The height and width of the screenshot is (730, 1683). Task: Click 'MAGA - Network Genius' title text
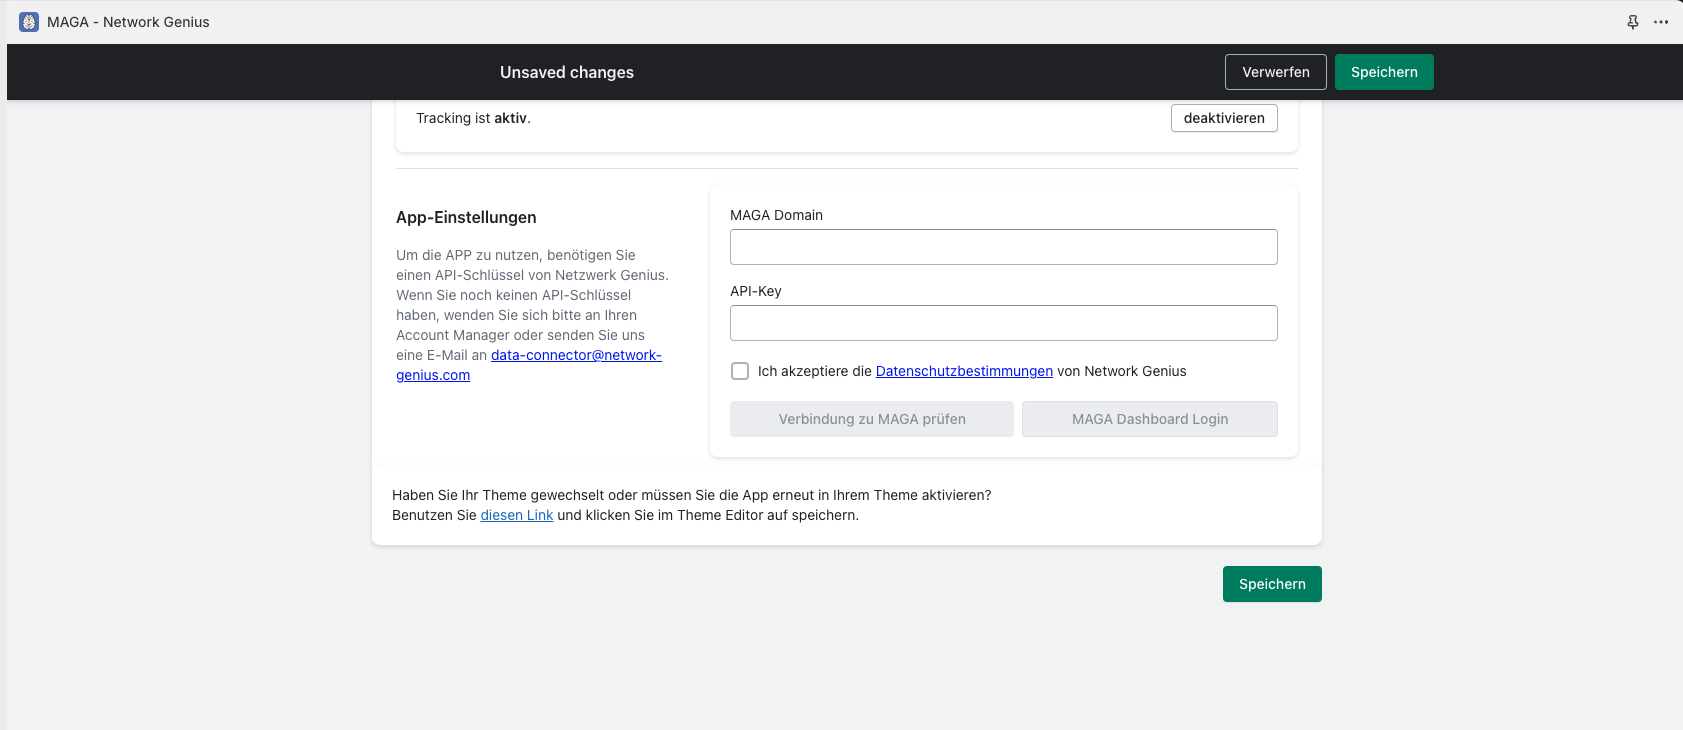[x=128, y=22]
